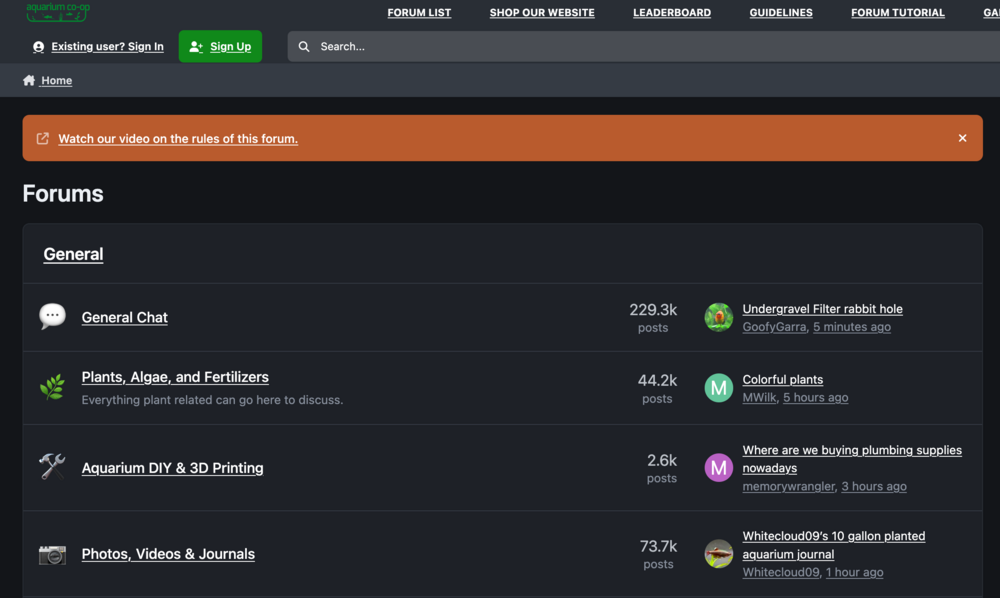Click the green plant leaf icon
The image size is (1000, 598).
tap(52, 387)
